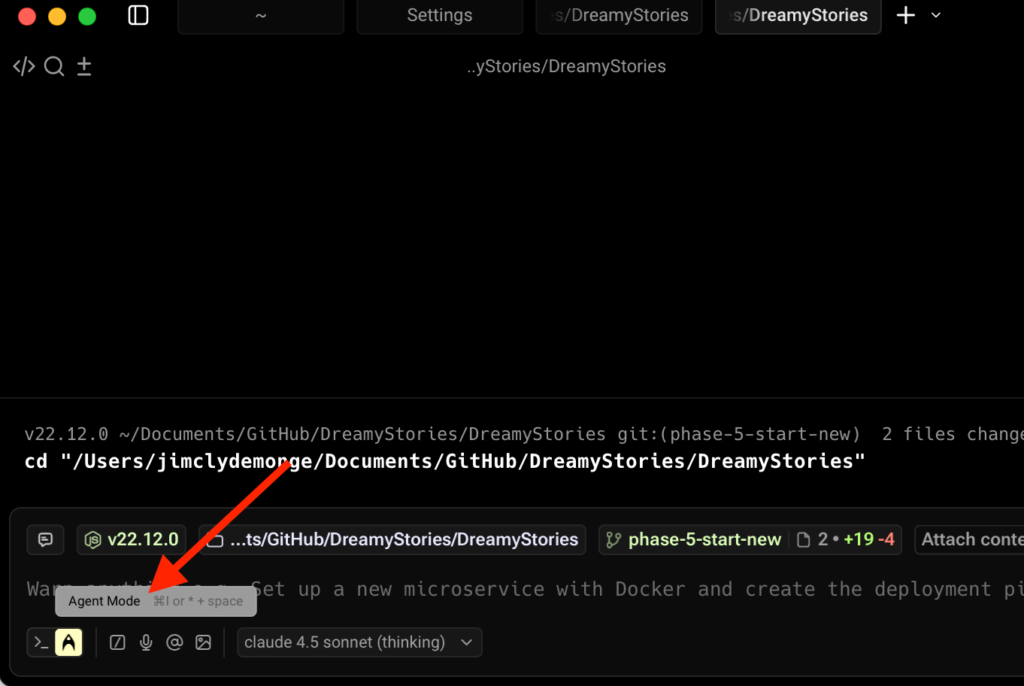Select the active DreamyStories tab
1024x686 pixels.
click(798, 16)
